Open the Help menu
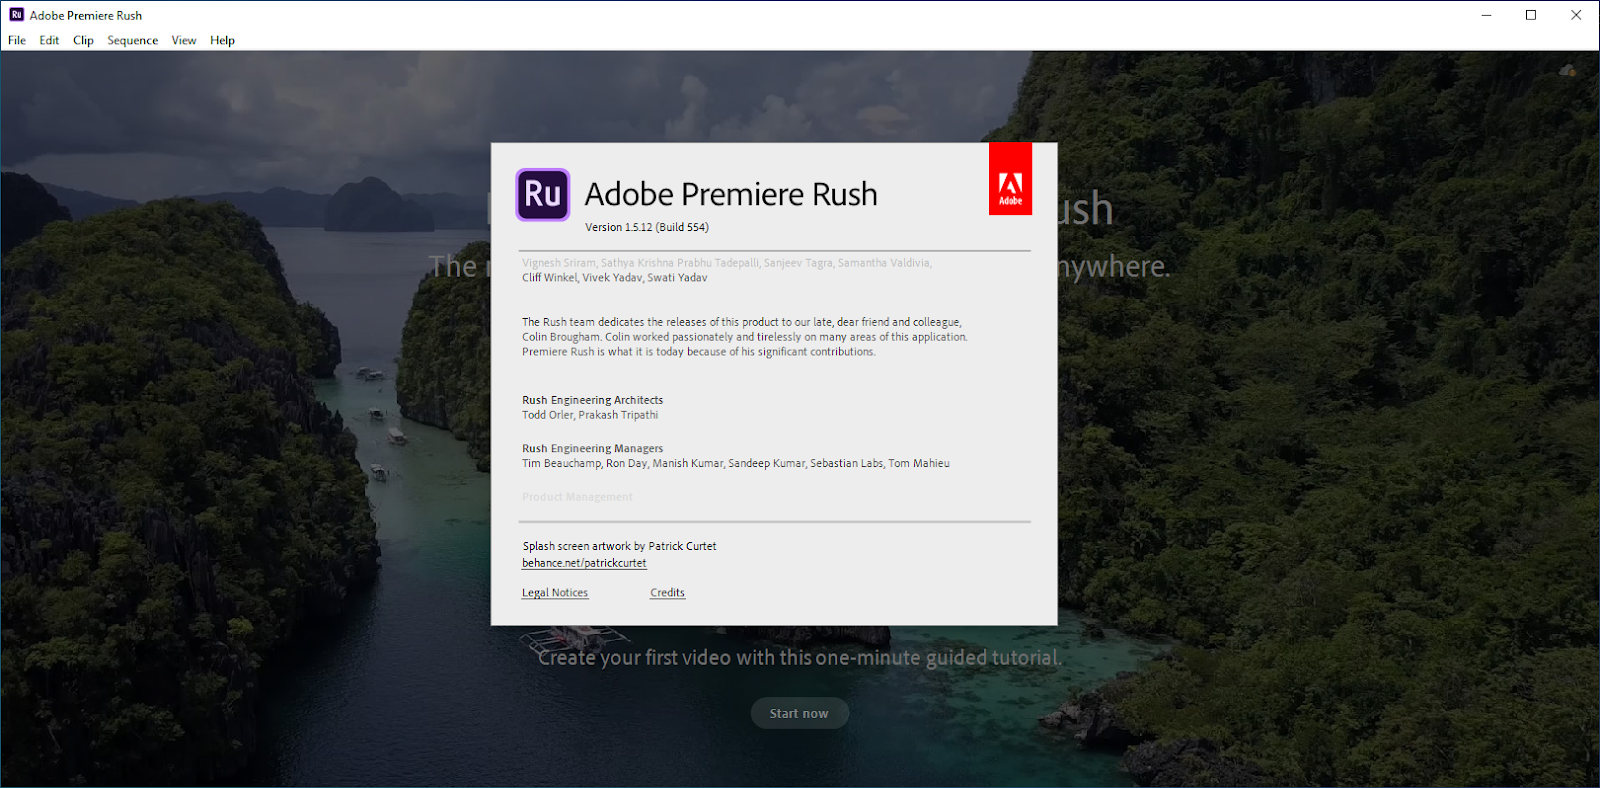The image size is (1600, 788). pos(222,40)
